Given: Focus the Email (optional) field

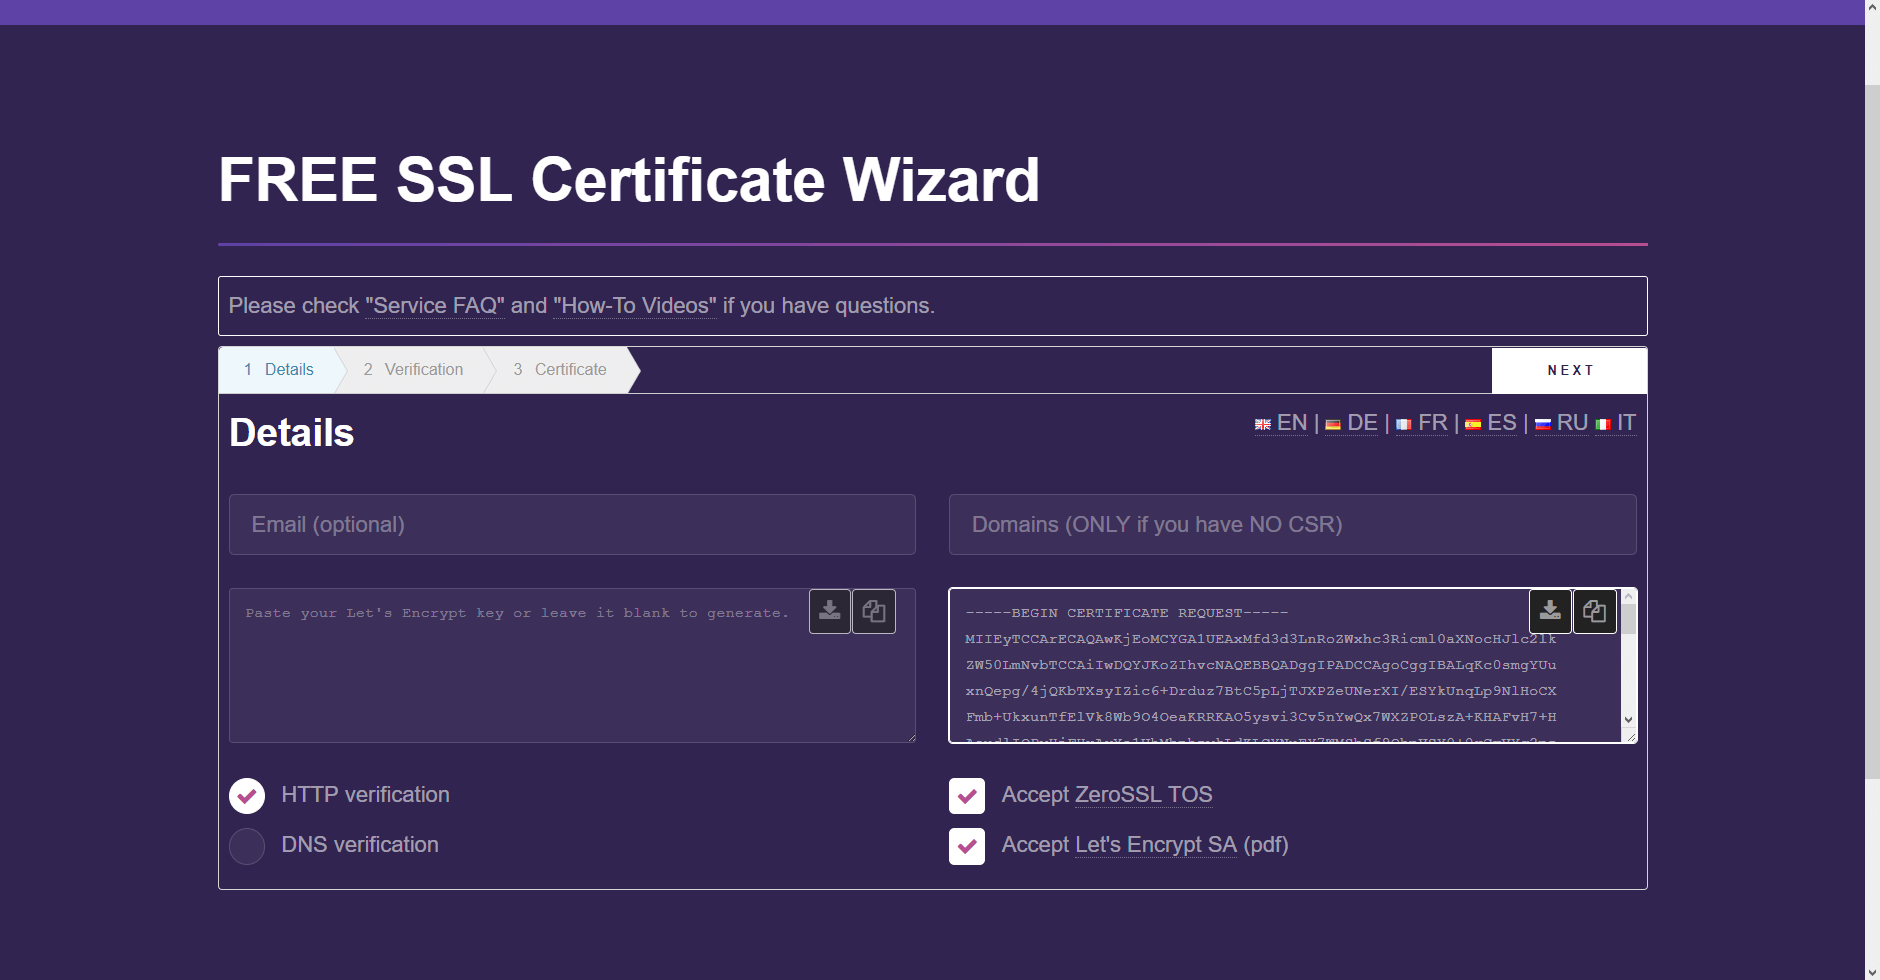Looking at the screenshot, I should [x=572, y=524].
